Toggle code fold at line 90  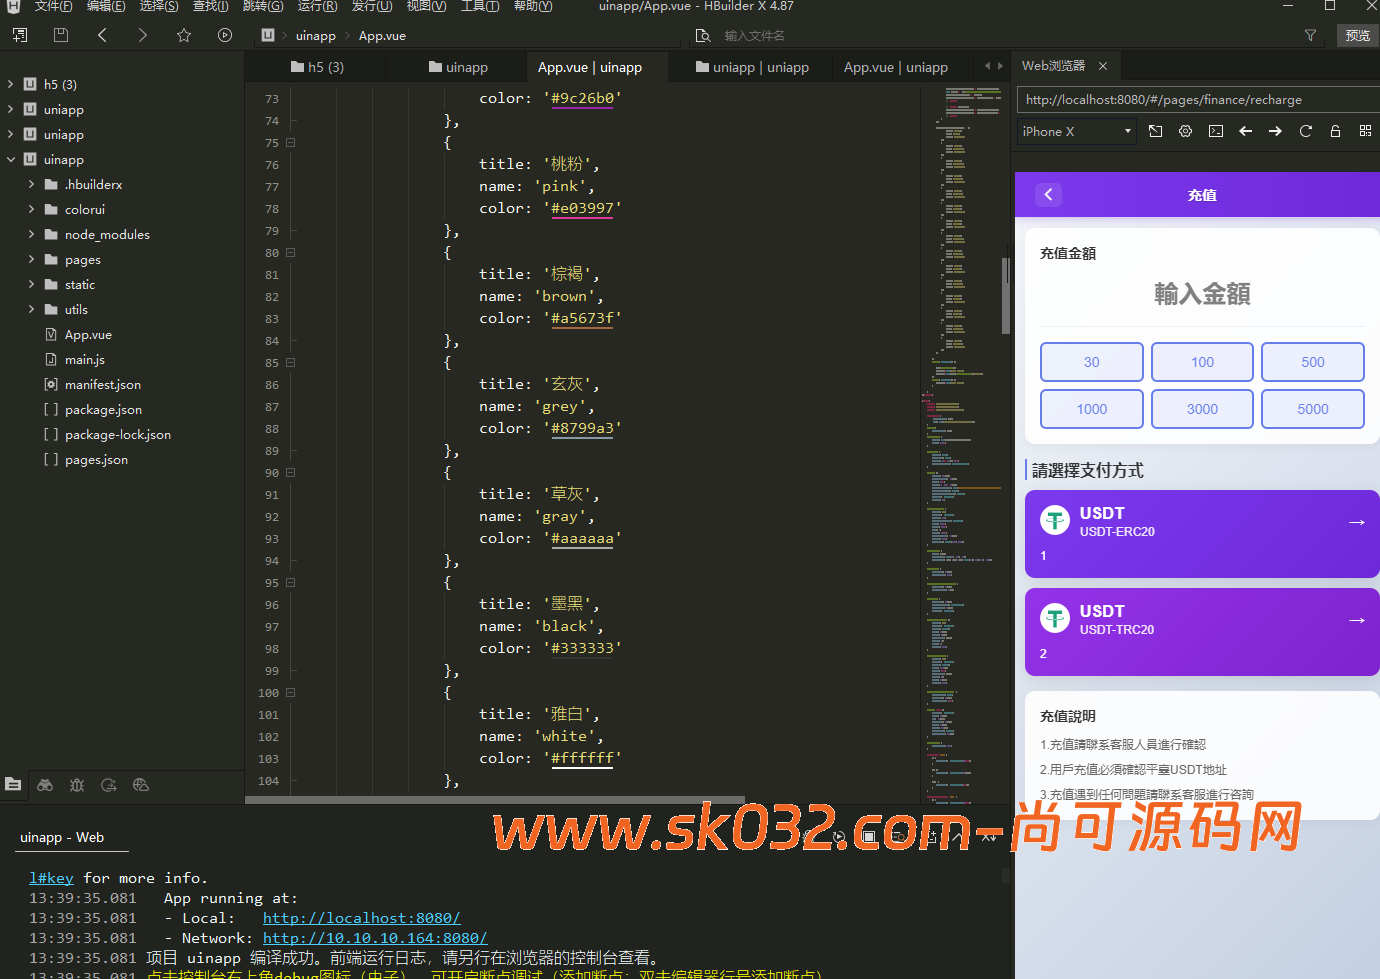click(290, 473)
